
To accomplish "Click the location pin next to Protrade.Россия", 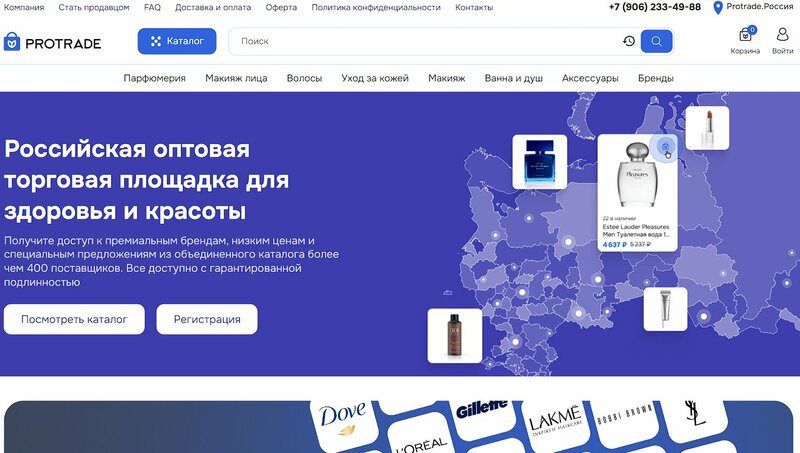I will coord(718,8).
